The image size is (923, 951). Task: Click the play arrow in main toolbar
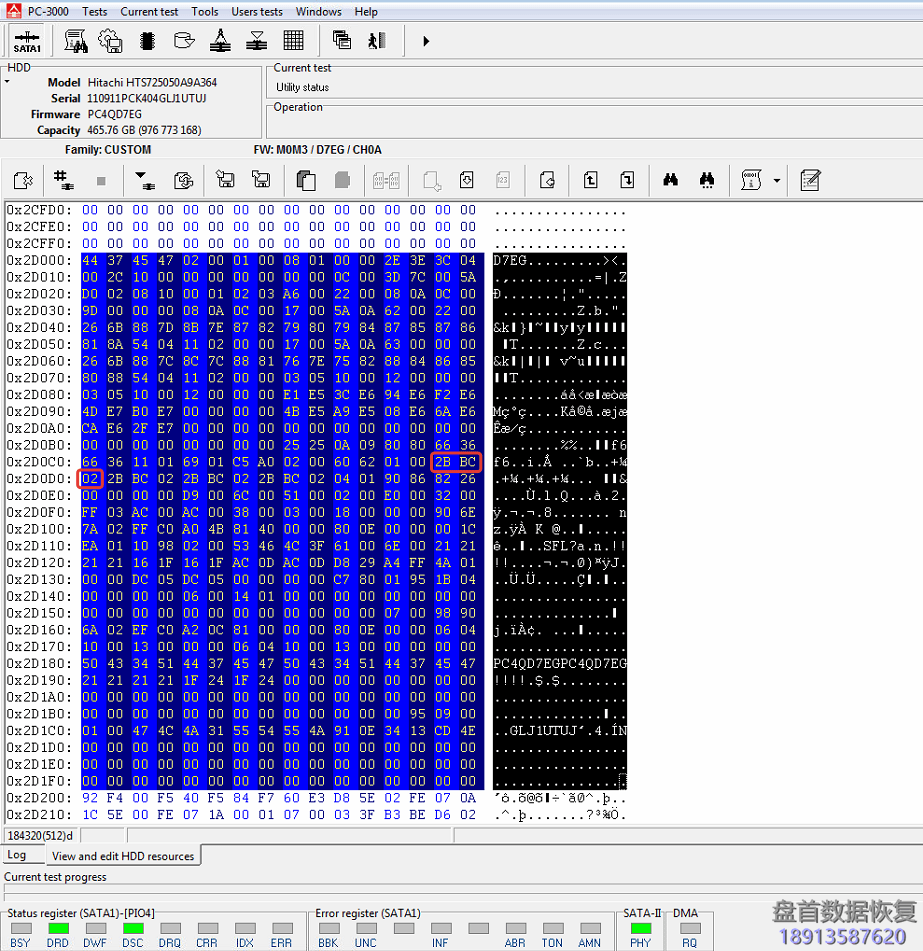[426, 41]
